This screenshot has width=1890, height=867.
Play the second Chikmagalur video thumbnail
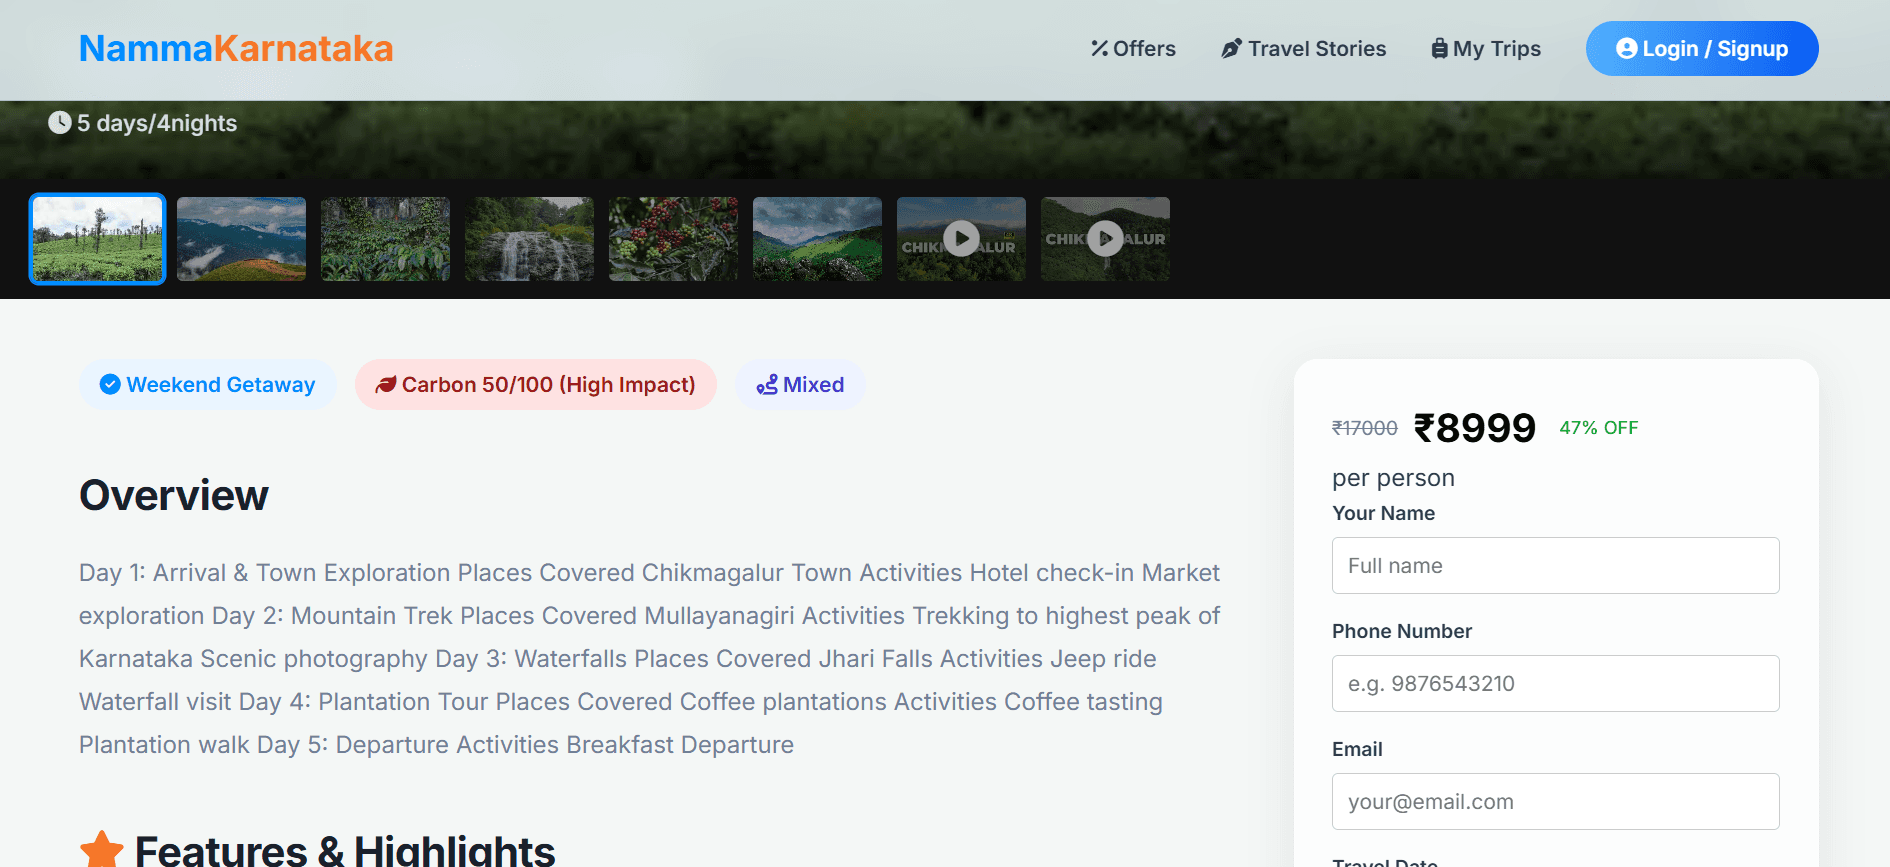coord(1106,239)
